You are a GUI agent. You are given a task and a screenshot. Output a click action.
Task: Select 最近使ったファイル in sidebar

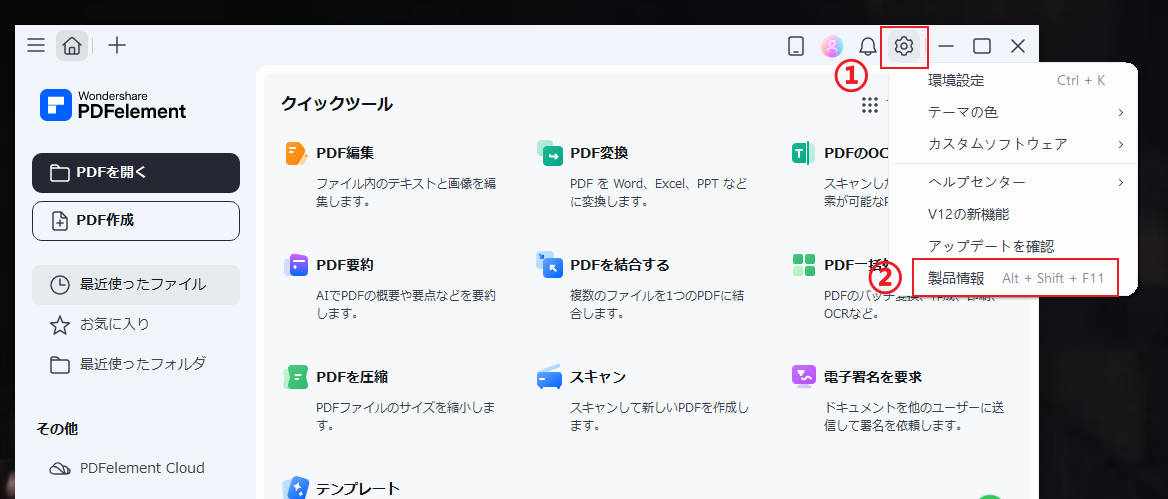tap(136, 285)
